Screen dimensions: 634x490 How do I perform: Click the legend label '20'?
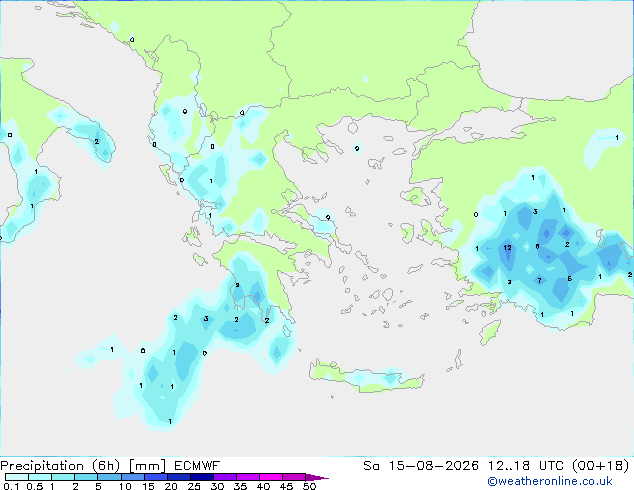click(171, 486)
